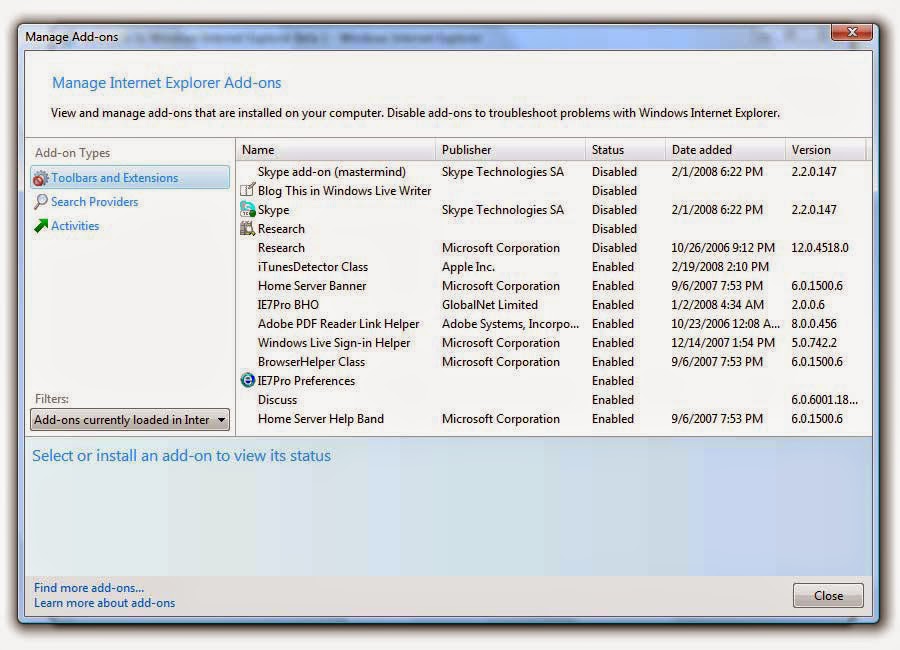Screen dimensions: 900x650
Task: Click the version 5.0.742.2 cell
Action: pos(814,342)
